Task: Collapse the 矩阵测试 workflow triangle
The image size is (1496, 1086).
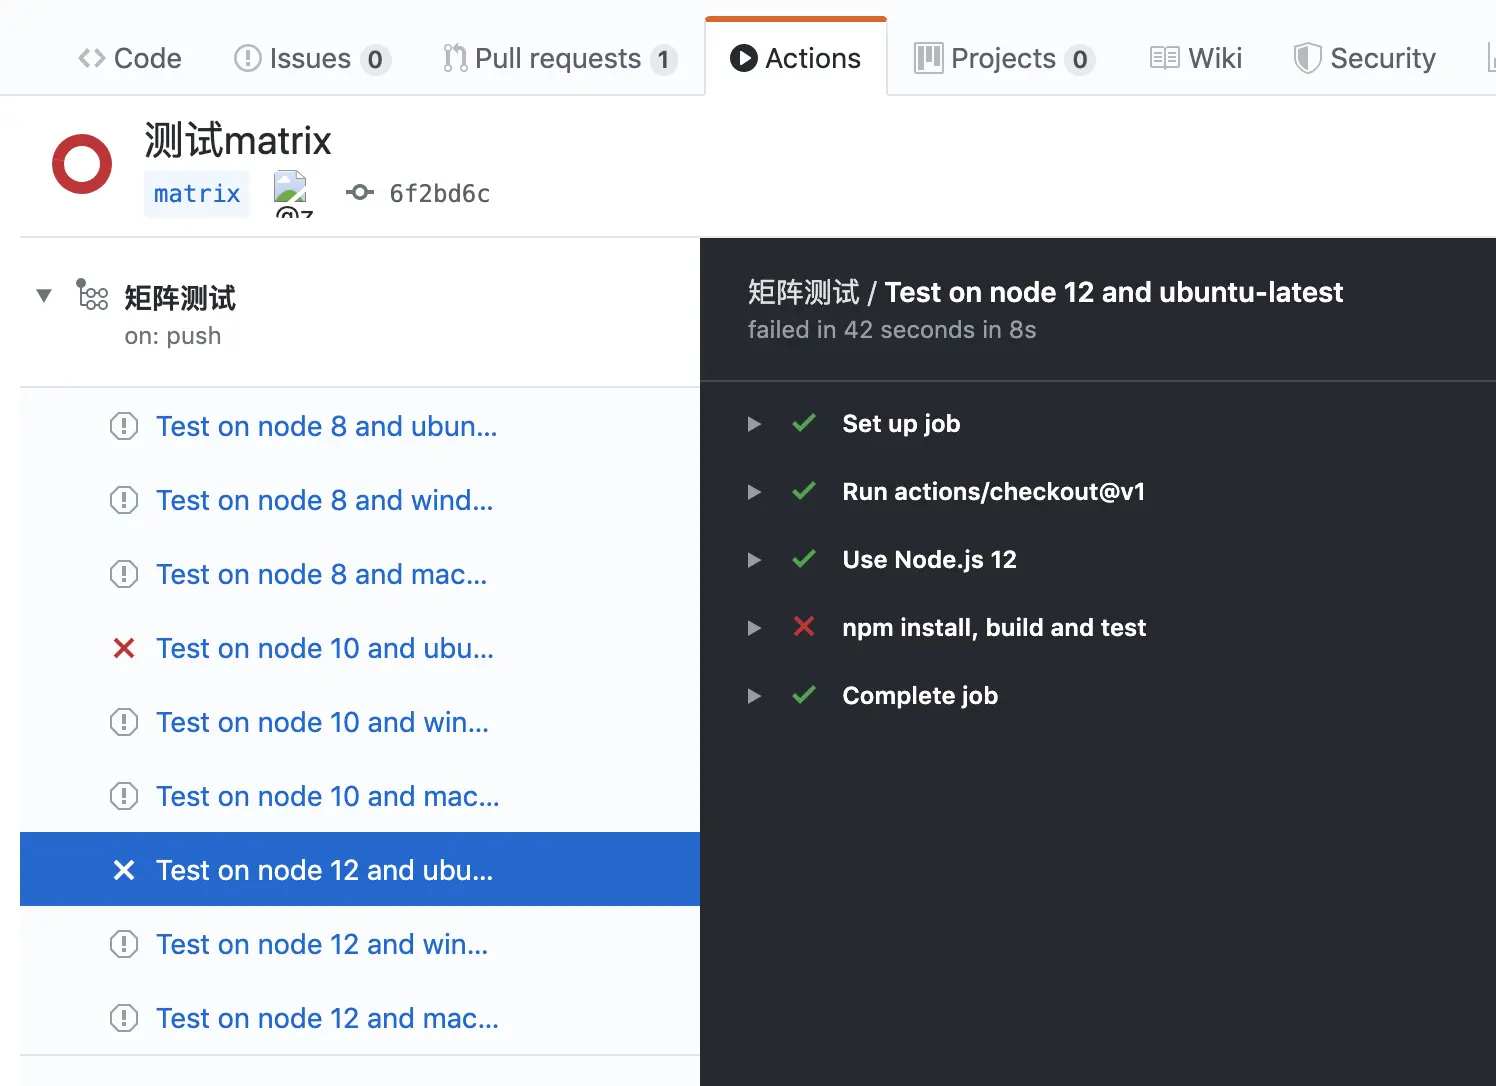Action: coord(44,295)
